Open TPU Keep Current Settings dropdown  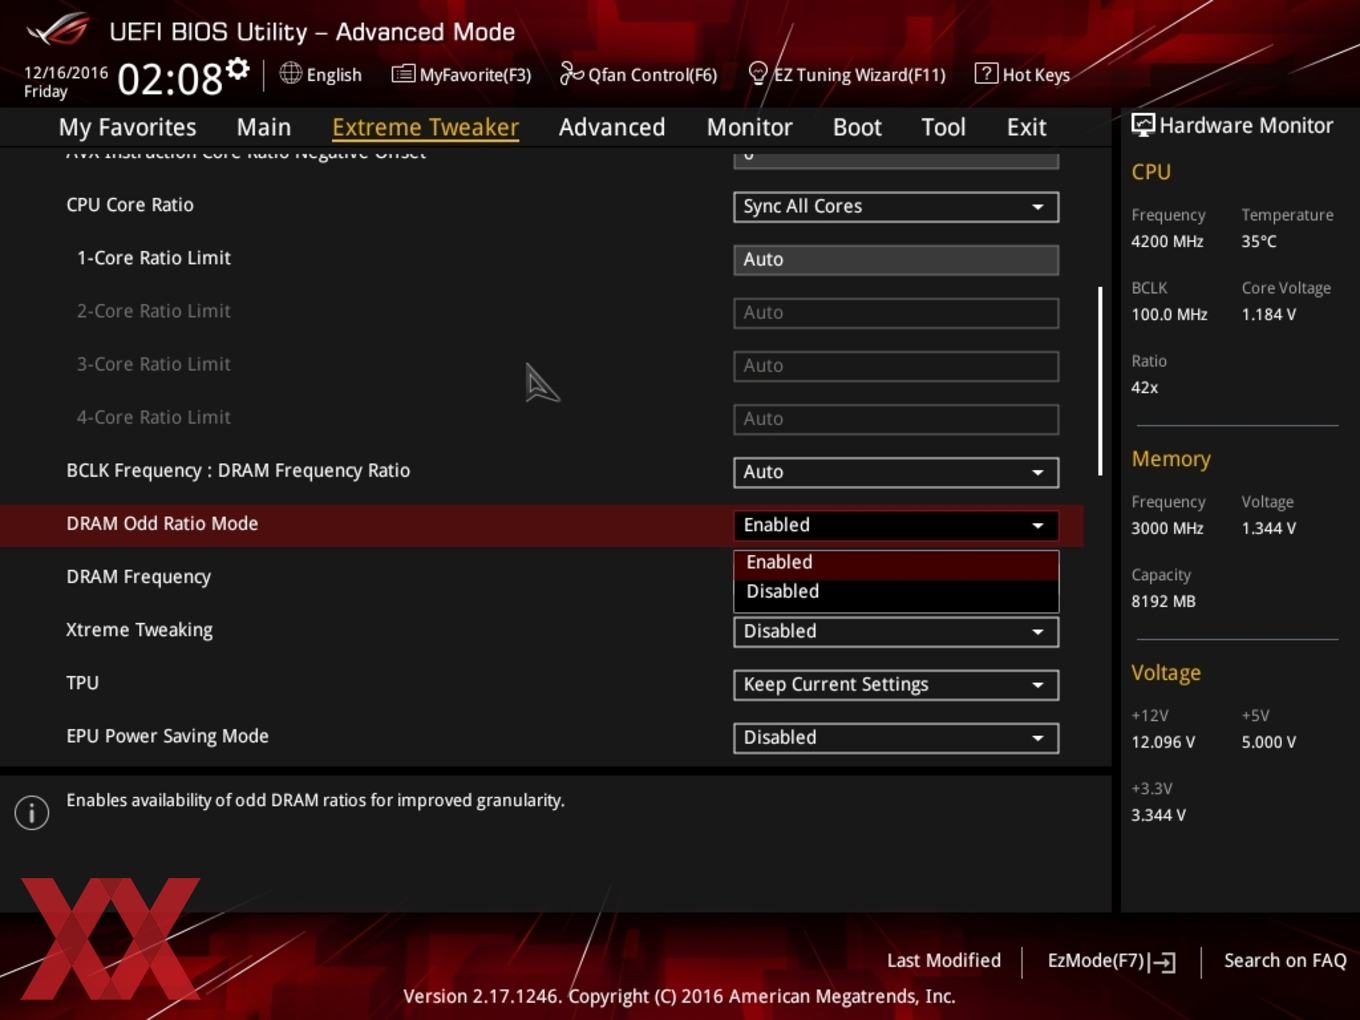896,684
